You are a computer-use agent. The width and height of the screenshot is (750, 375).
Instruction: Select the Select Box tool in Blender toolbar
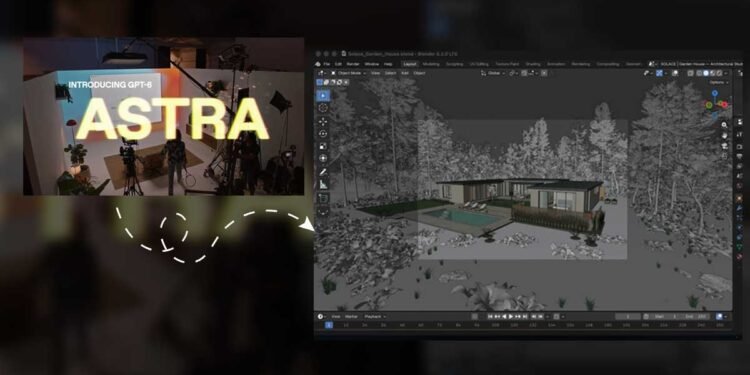point(323,96)
